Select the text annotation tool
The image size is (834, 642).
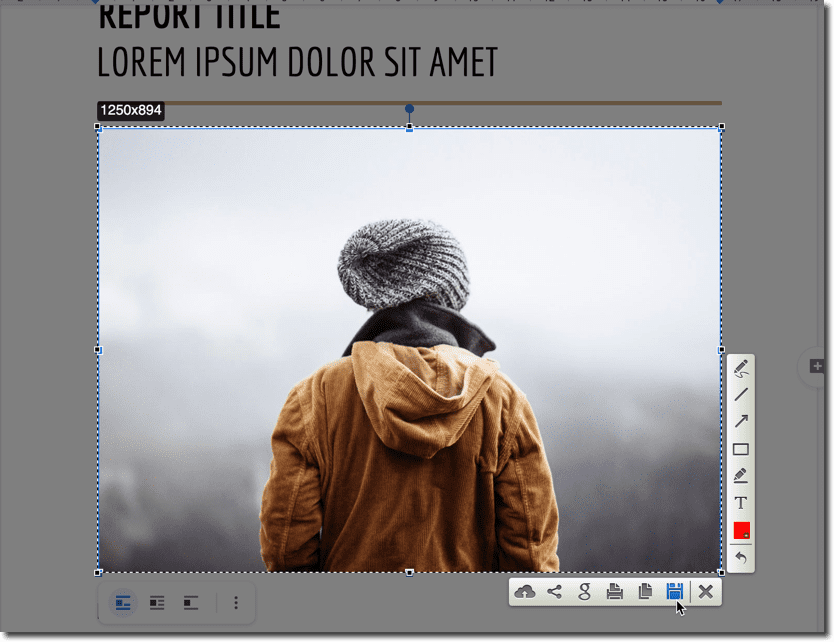(740, 503)
